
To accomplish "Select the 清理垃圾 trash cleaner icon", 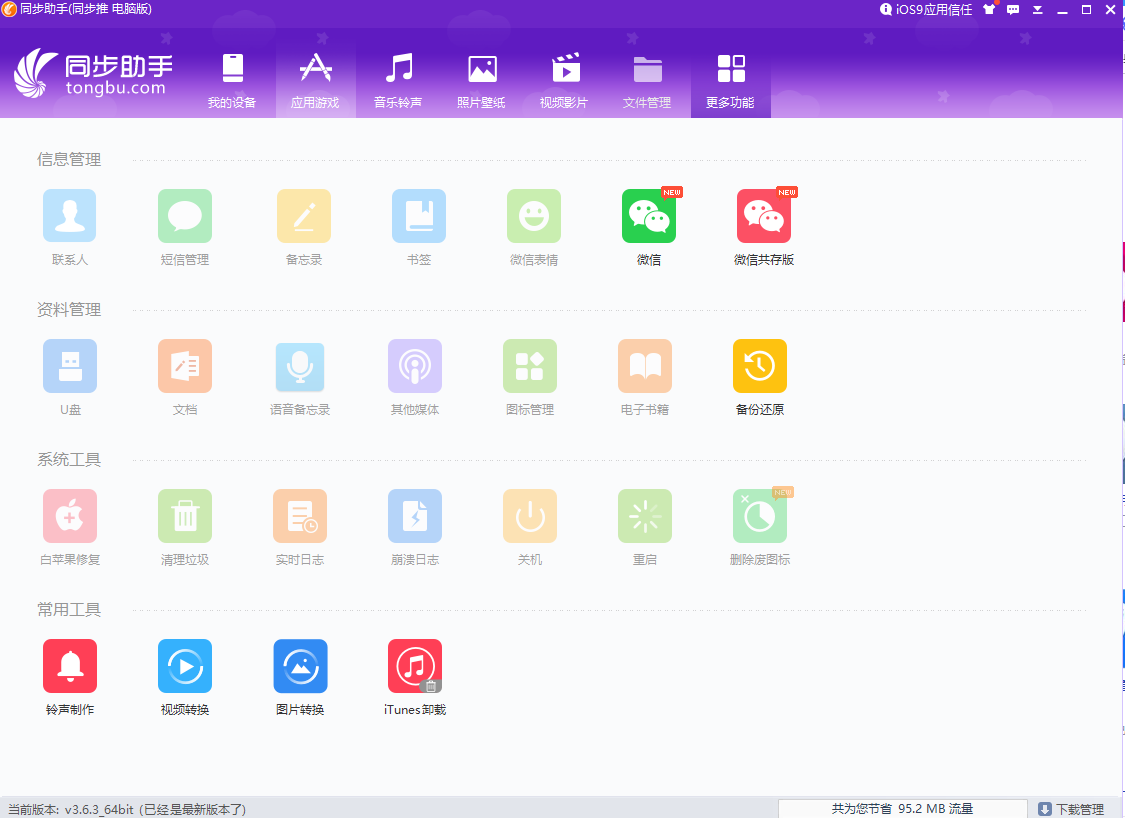I will 185,517.
